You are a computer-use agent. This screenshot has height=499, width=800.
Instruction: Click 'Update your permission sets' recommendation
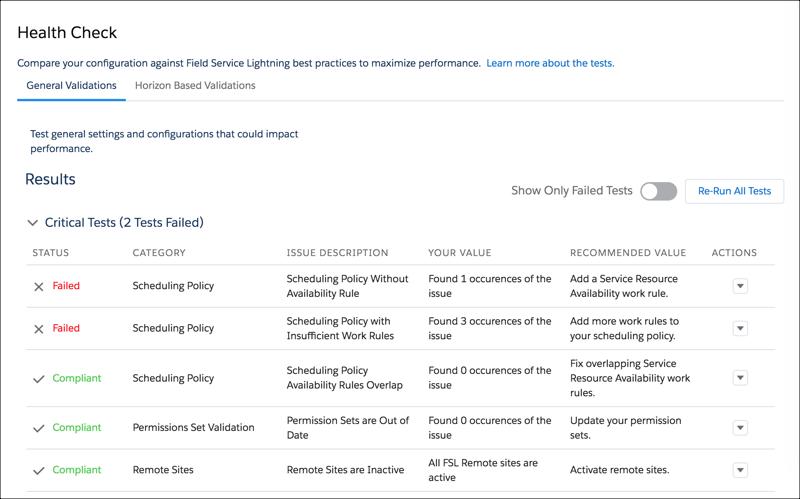pyautogui.click(x=626, y=428)
